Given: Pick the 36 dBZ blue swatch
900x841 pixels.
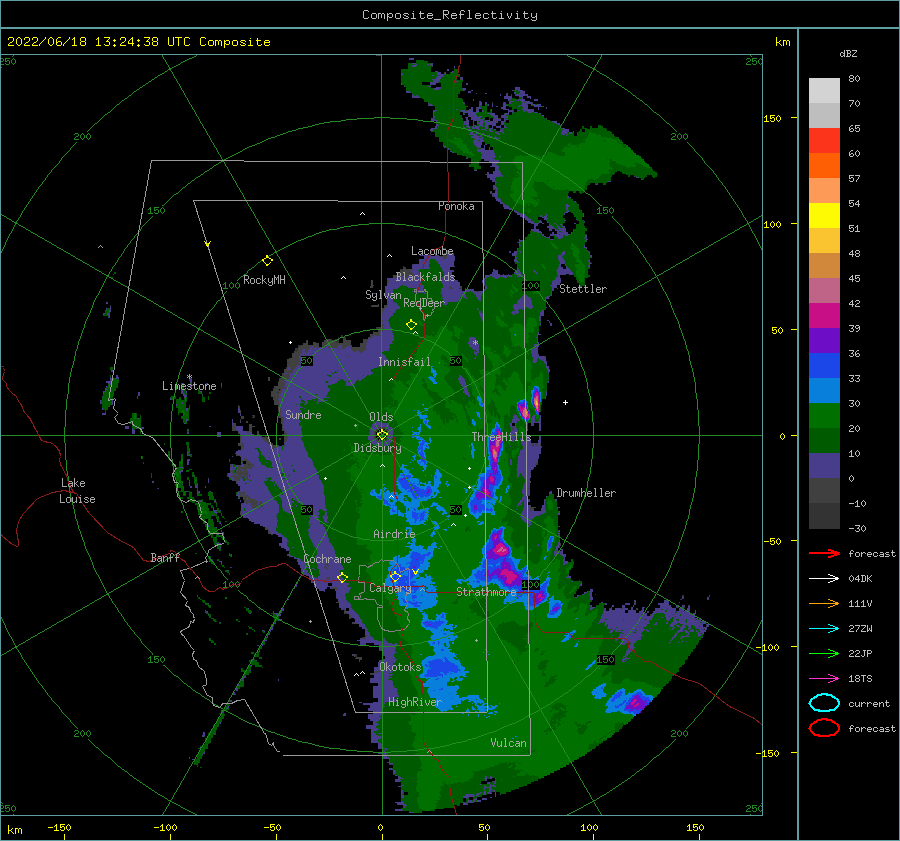Looking at the screenshot, I should [x=824, y=365].
